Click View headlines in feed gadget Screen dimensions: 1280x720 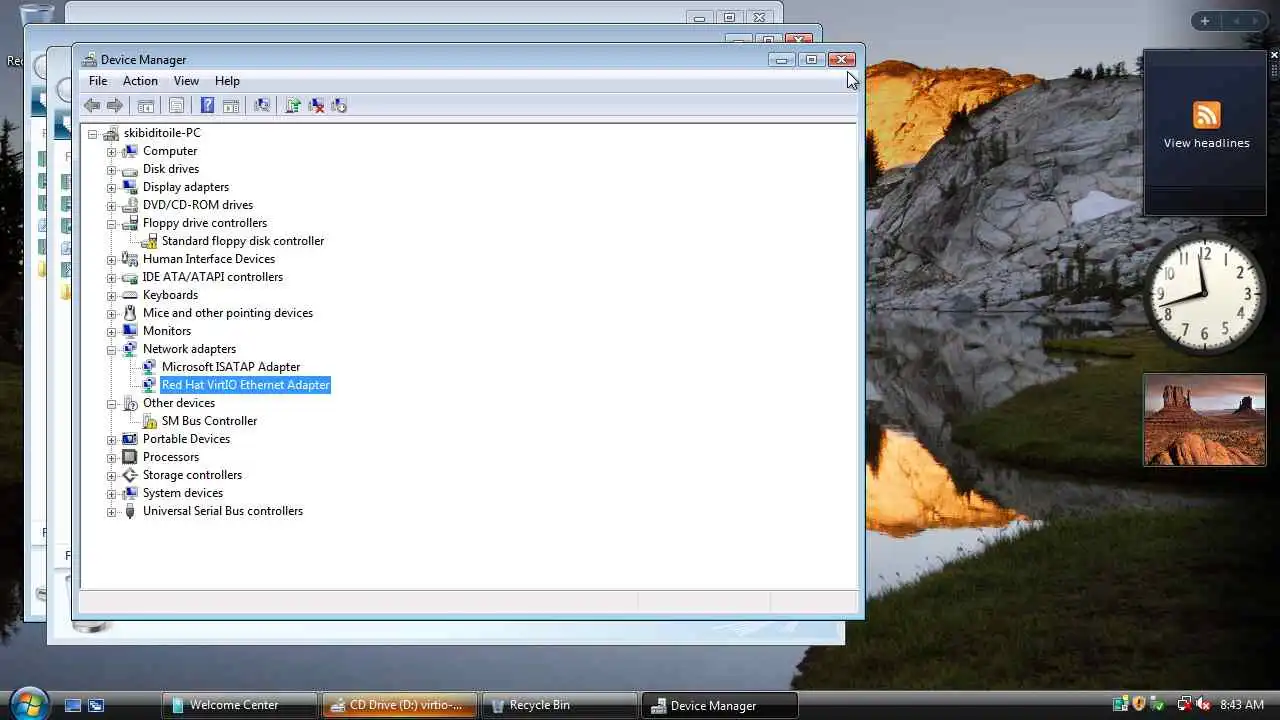(x=1206, y=143)
